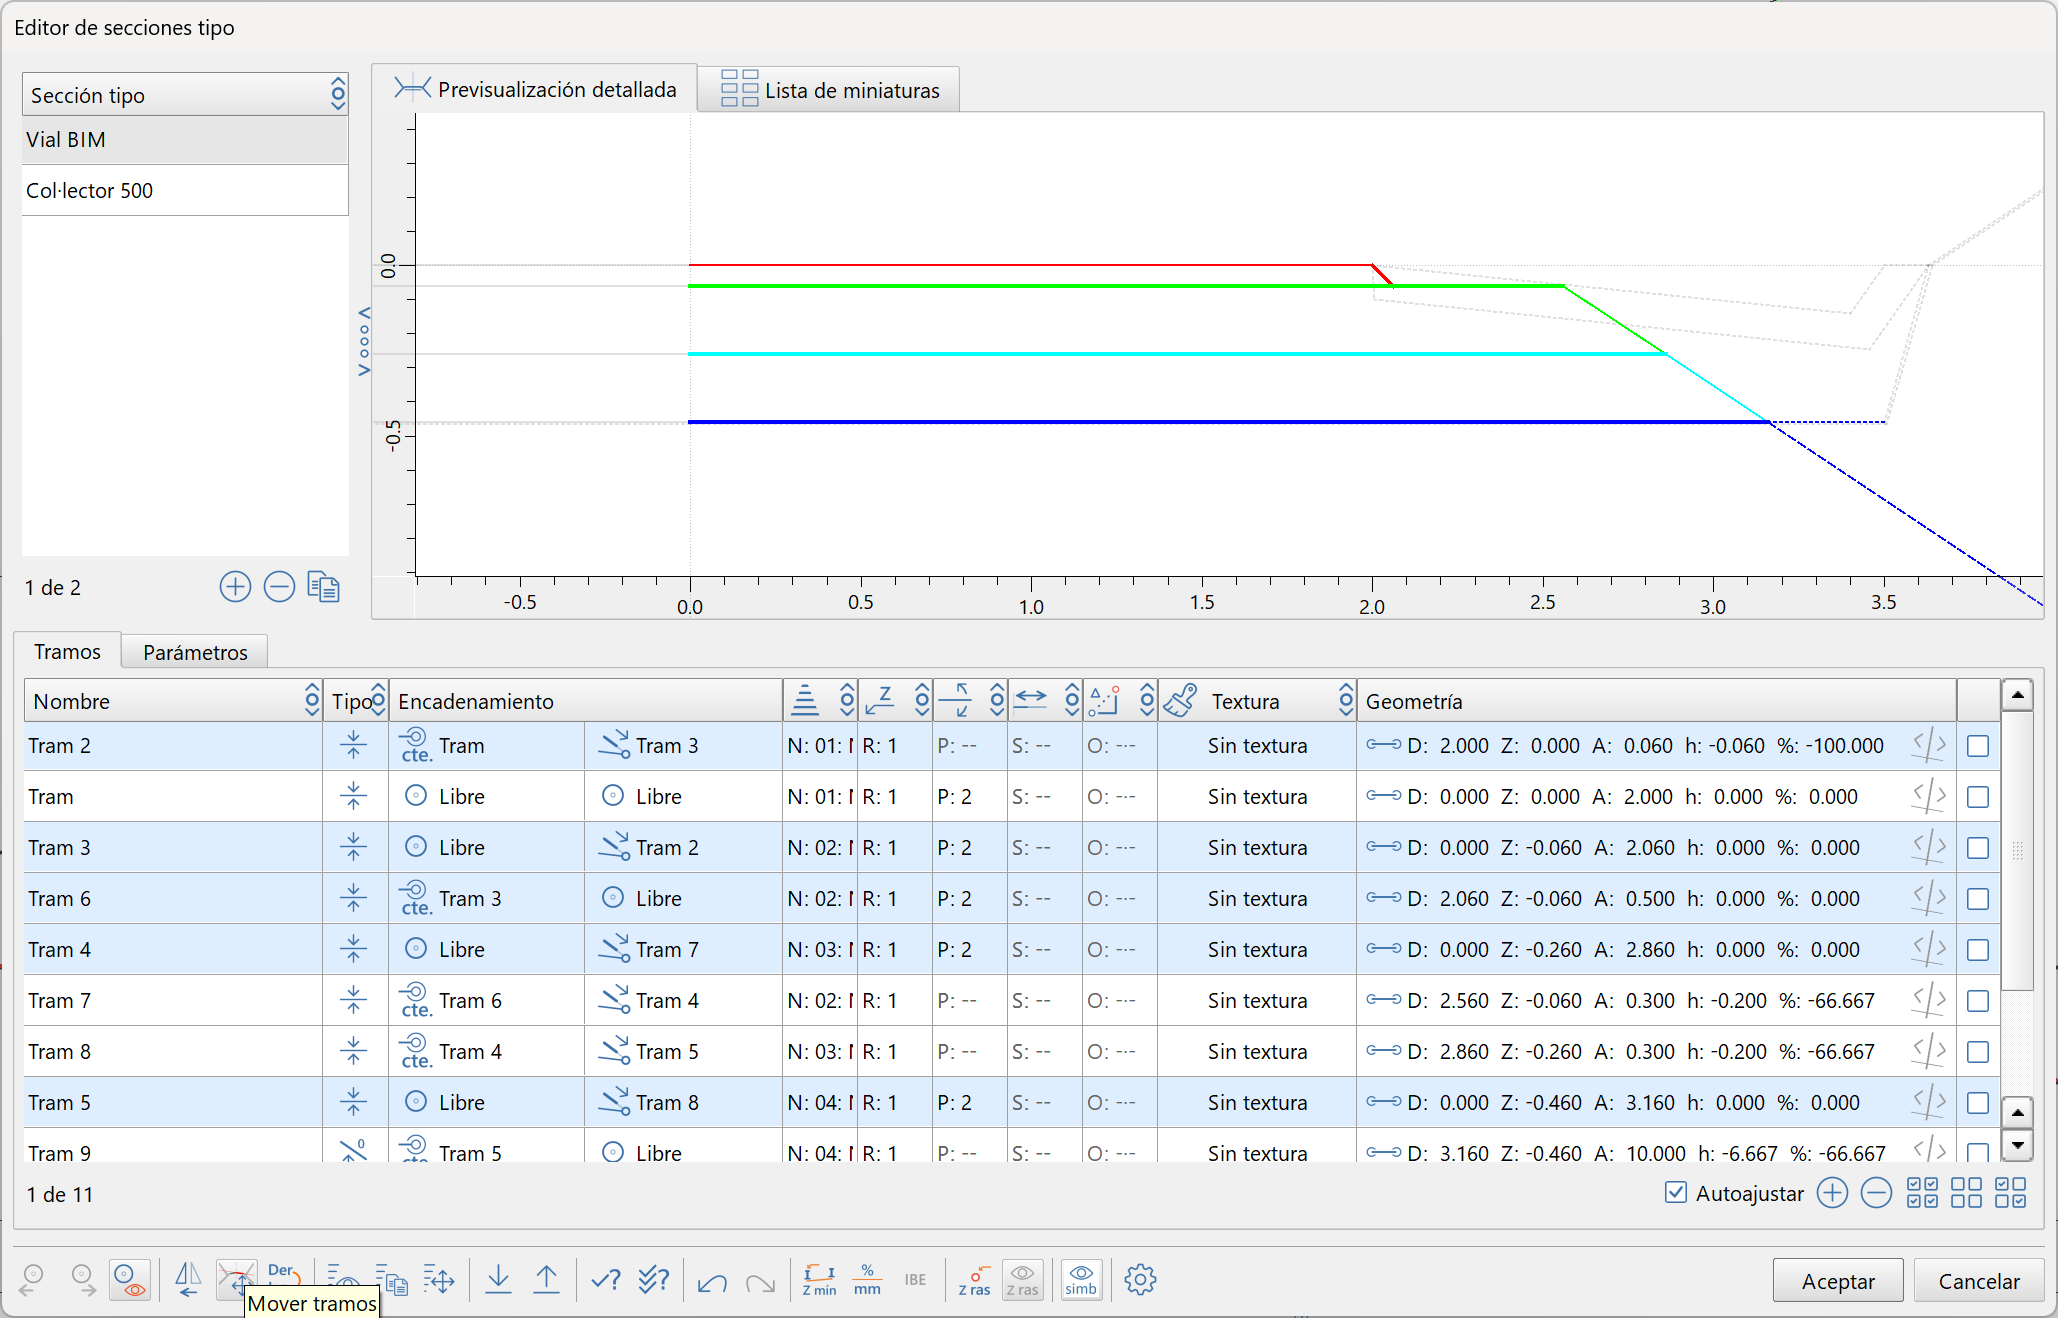Open the Nombre column sort arrows
The width and height of the screenshot is (2058, 1318).
coord(312,701)
